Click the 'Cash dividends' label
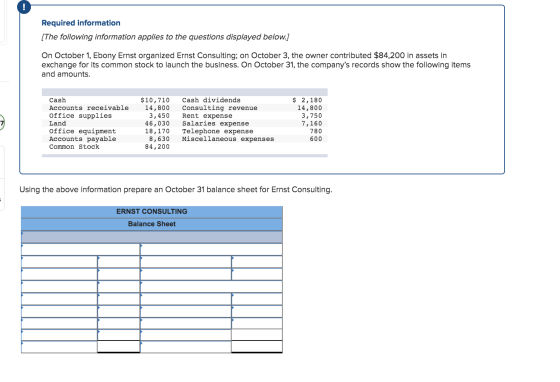The height and width of the screenshot is (382, 560). (211, 100)
